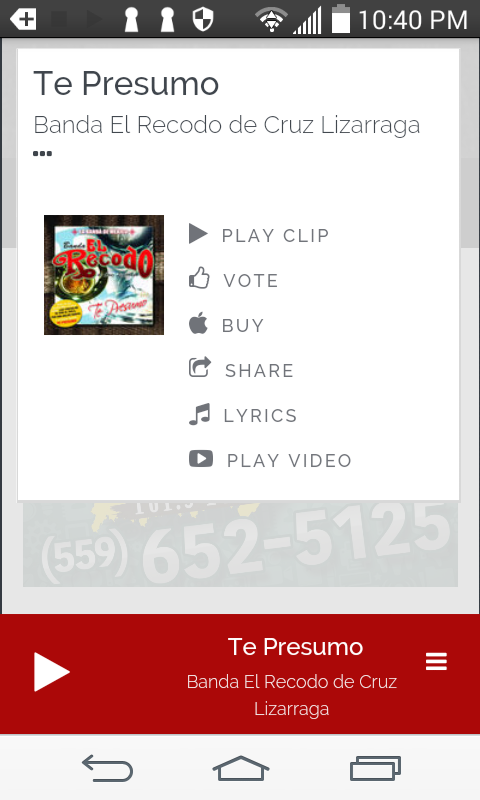The image size is (480, 800).
Task: Tap the Android back navigation button
Action: (108, 768)
